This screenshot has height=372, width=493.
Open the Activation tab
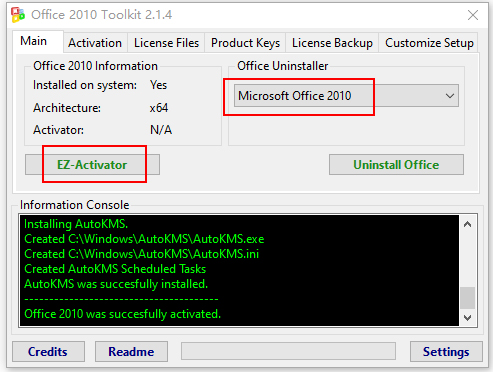pyautogui.click(x=95, y=43)
